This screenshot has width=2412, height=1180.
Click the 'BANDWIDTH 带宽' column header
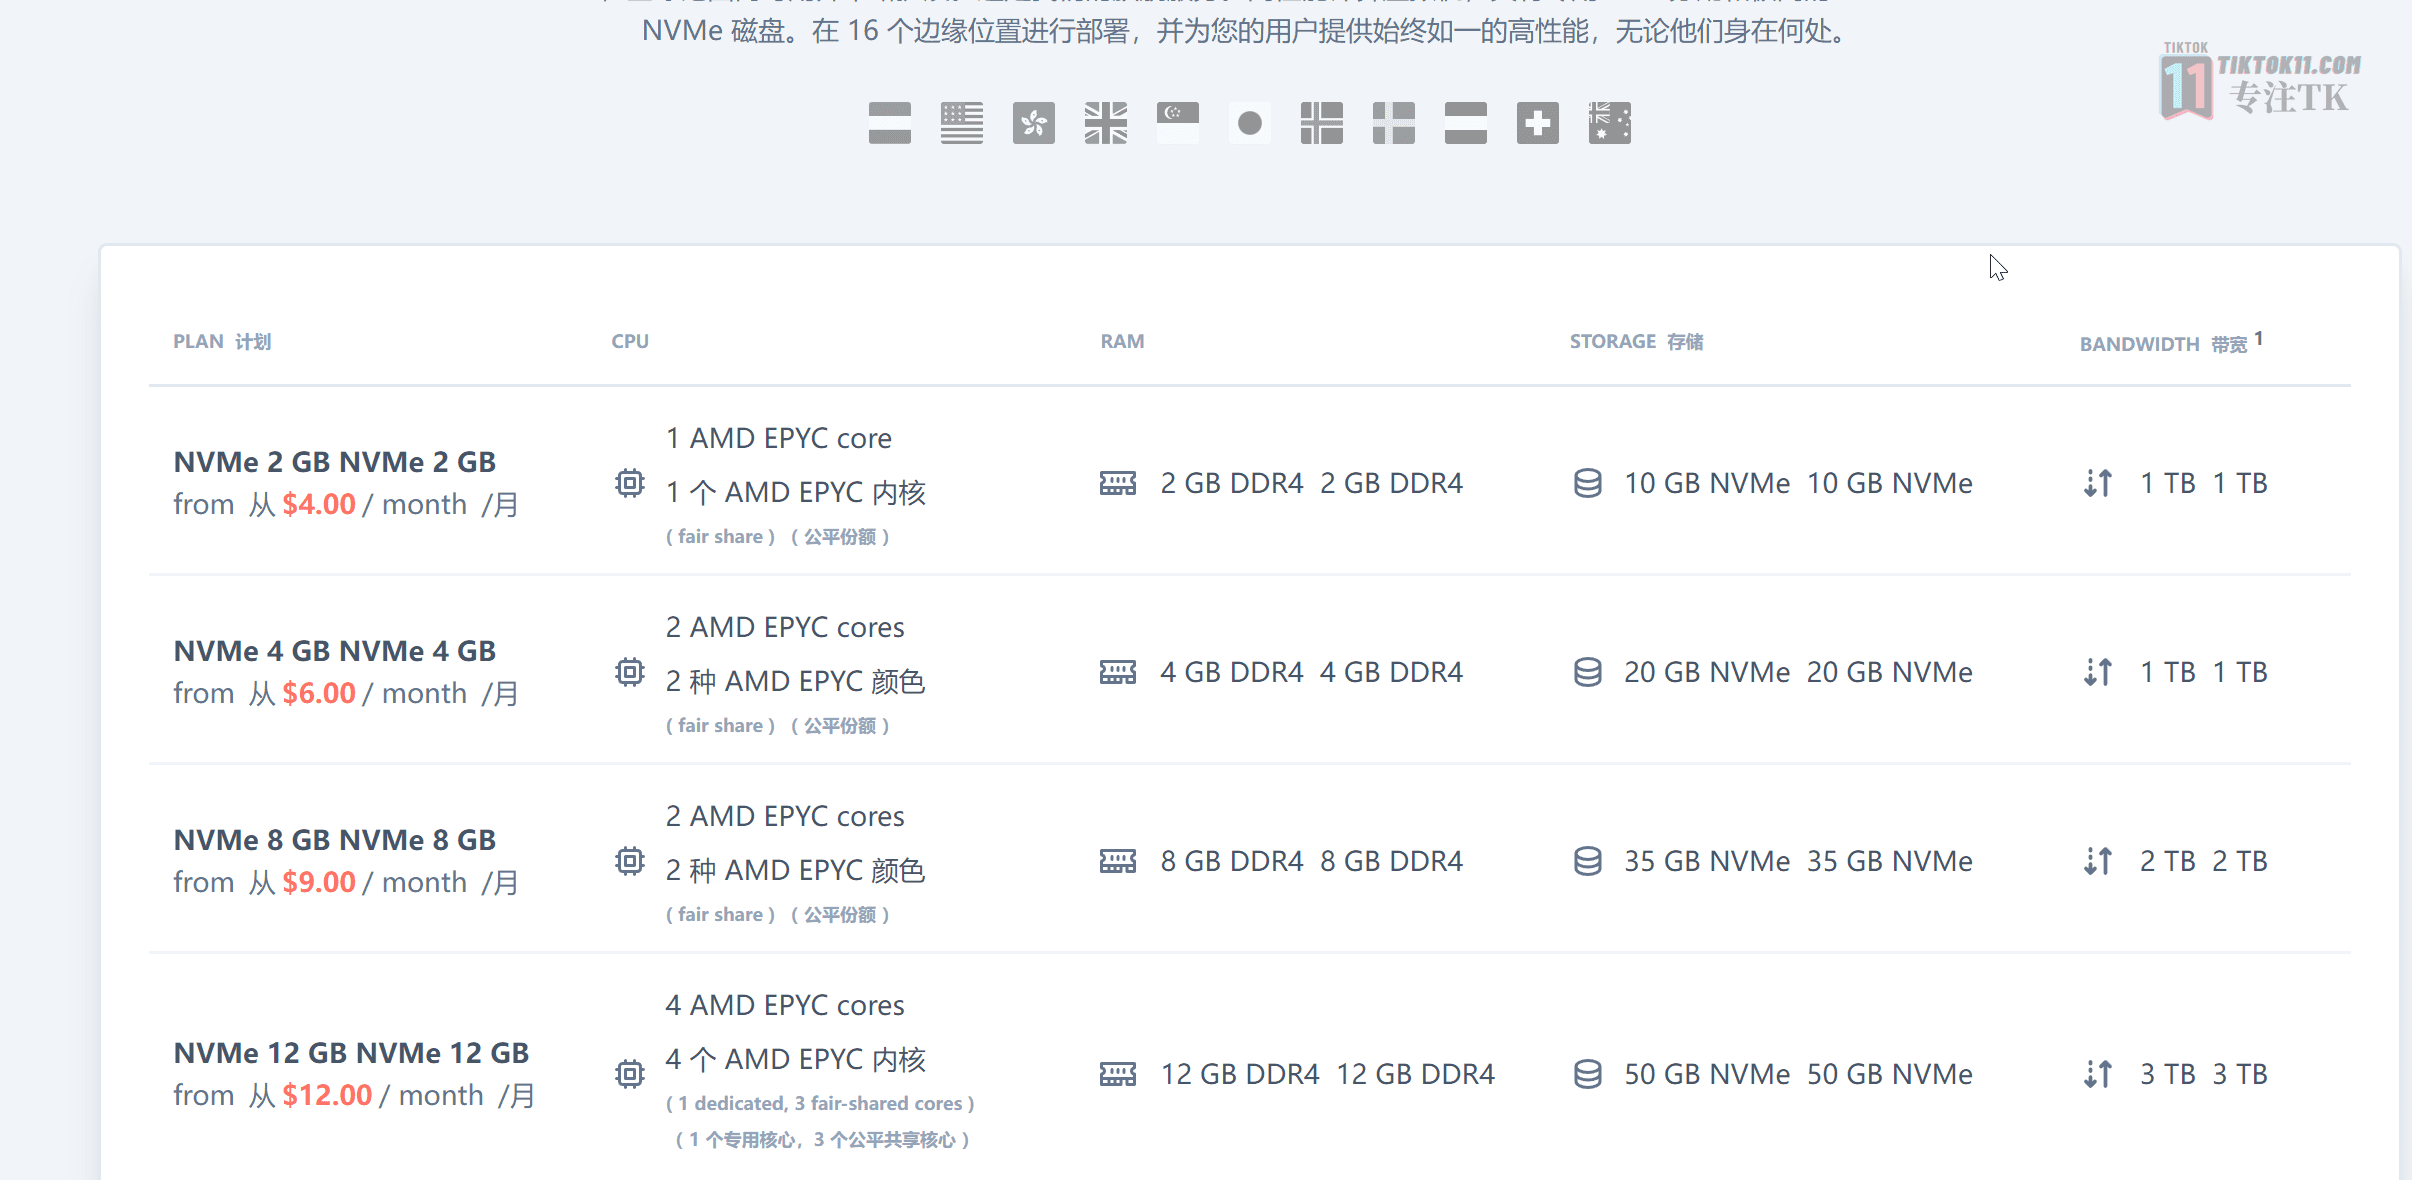click(x=2164, y=345)
